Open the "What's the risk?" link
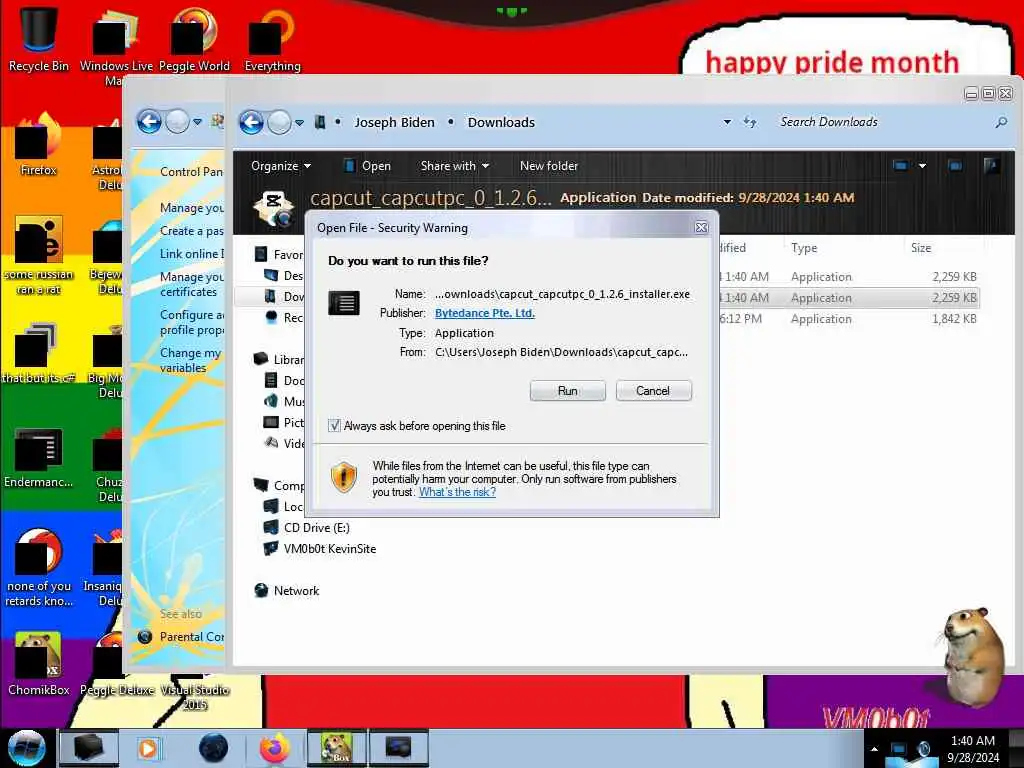This screenshot has width=1024, height=768. [x=457, y=492]
